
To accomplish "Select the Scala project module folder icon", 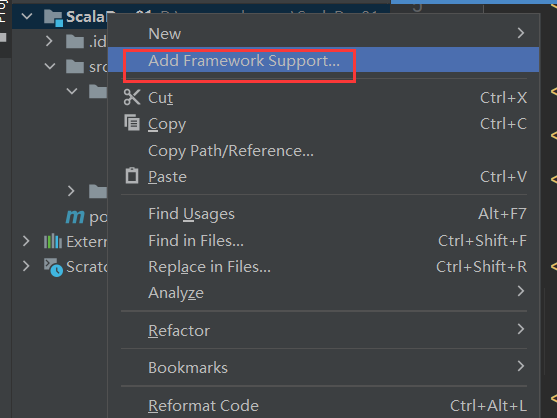I will [x=53, y=18].
